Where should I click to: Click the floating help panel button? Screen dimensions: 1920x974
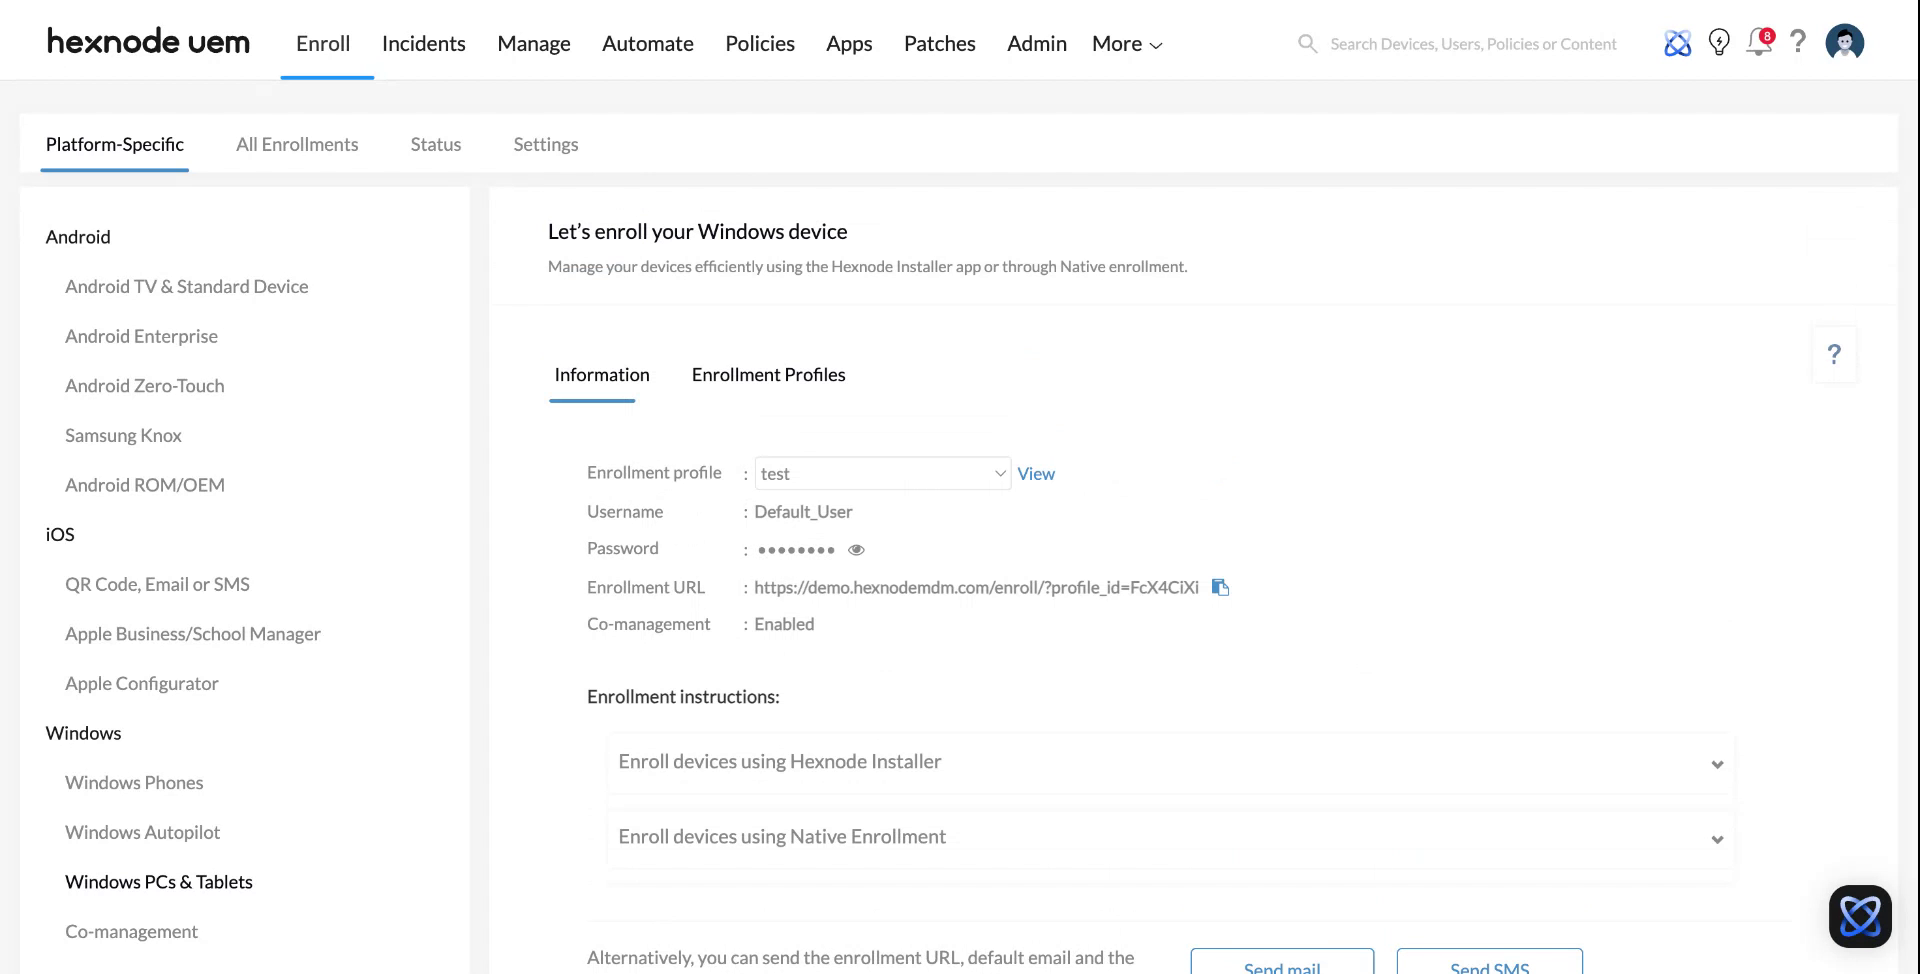(x=1834, y=354)
